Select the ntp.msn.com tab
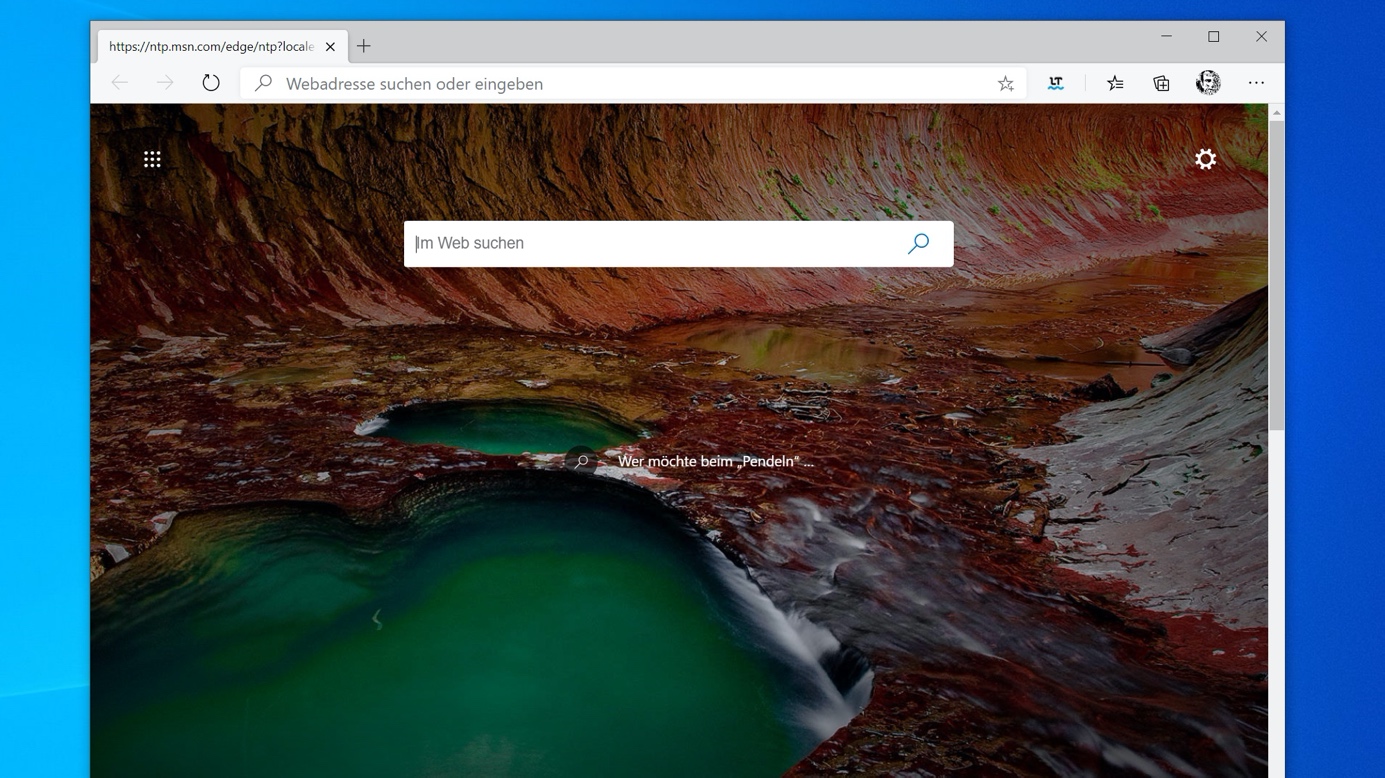Image resolution: width=1385 pixels, height=778 pixels. tap(222, 46)
